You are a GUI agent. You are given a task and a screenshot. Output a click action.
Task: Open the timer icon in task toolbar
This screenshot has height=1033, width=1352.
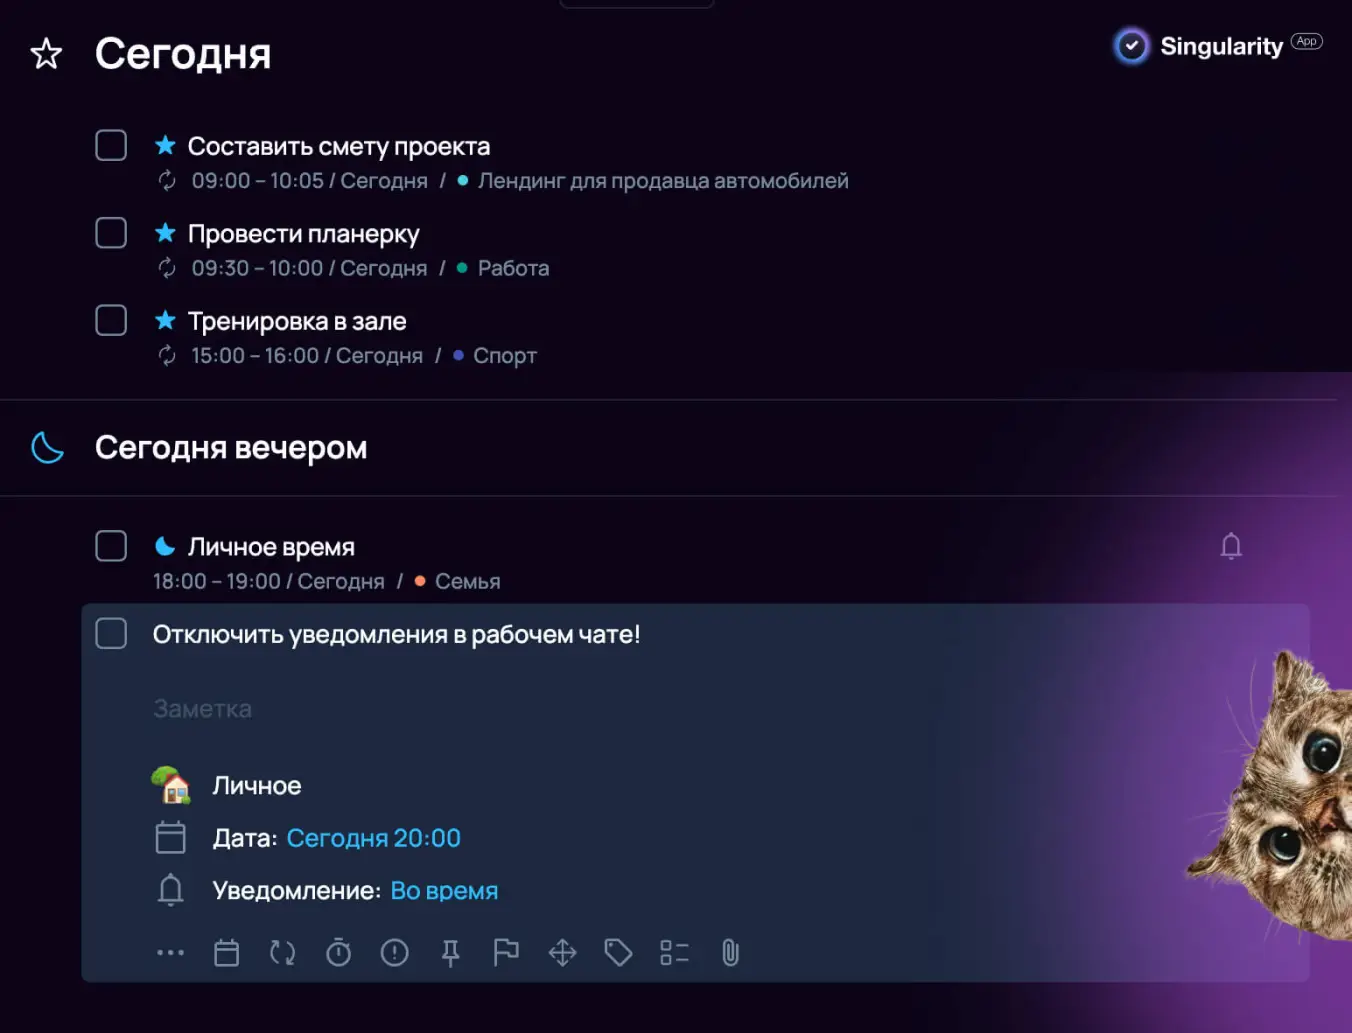339,953
